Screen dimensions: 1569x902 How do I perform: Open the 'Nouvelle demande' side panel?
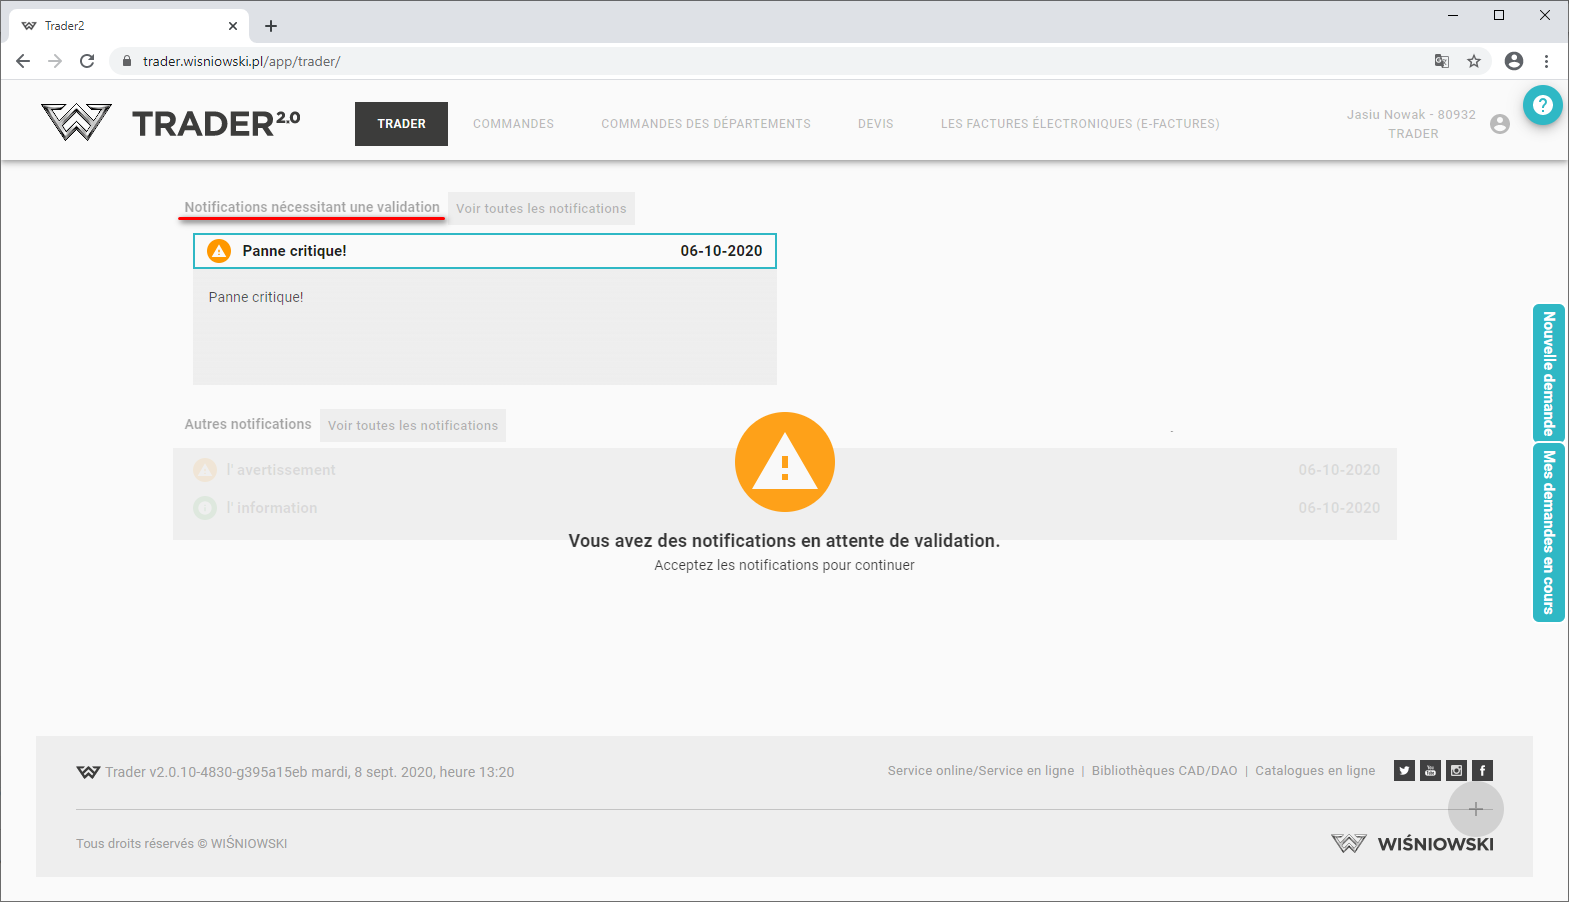click(1548, 373)
